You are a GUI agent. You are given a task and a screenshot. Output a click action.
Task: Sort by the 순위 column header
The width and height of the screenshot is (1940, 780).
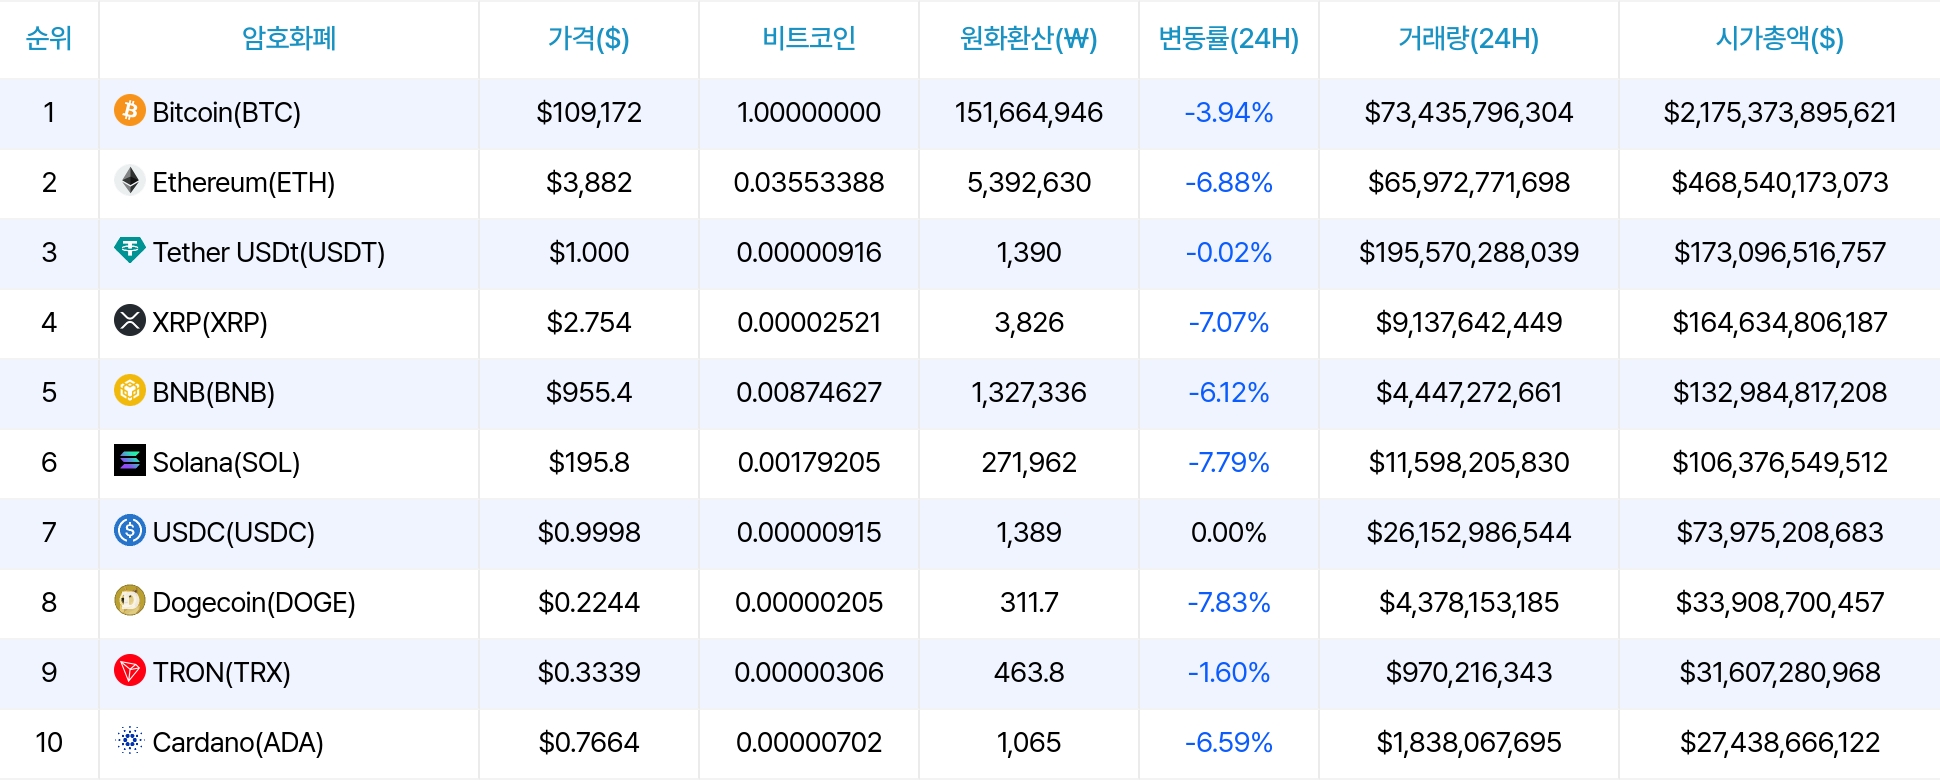pyautogui.click(x=49, y=38)
